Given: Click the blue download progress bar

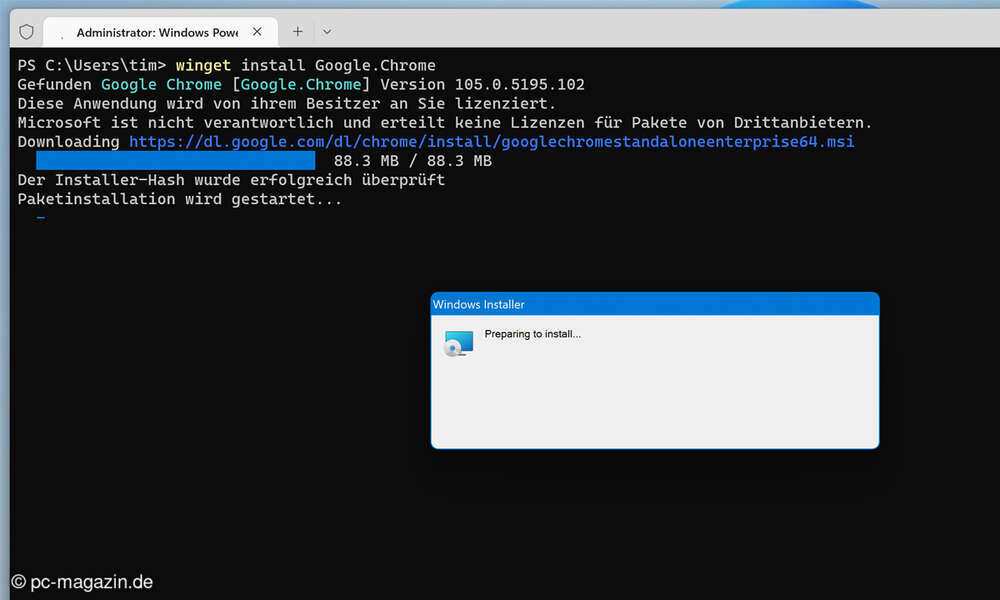Looking at the screenshot, I should 175,161.
